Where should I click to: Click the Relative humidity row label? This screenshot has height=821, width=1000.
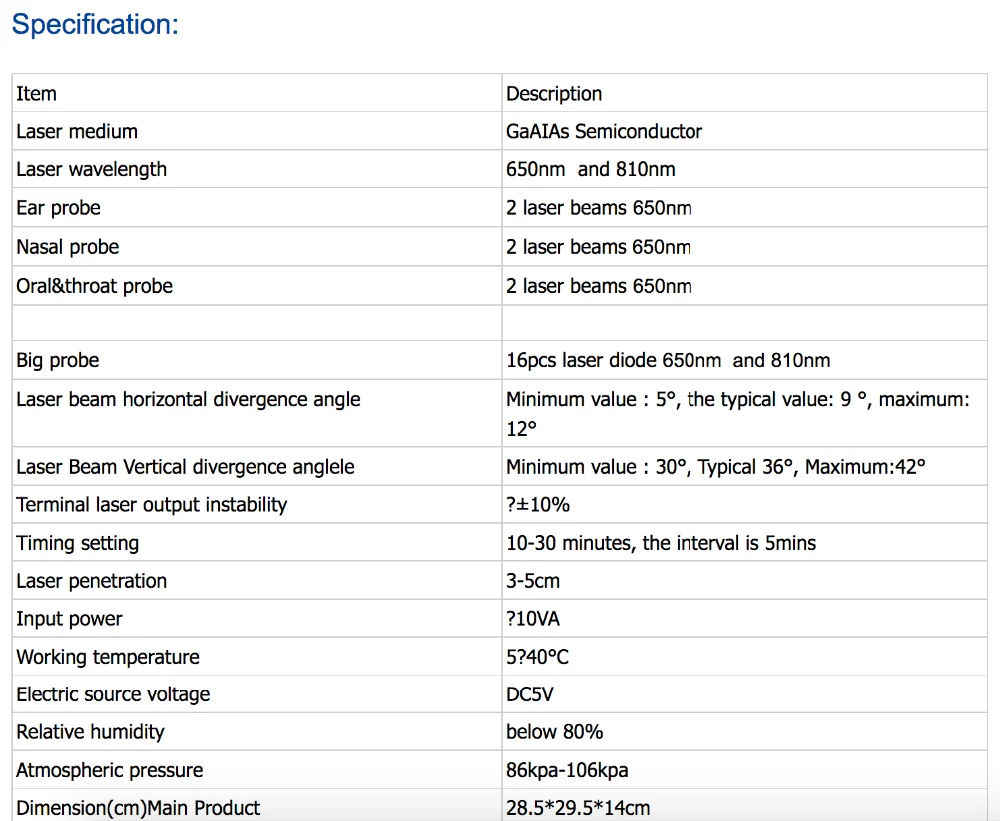point(90,732)
